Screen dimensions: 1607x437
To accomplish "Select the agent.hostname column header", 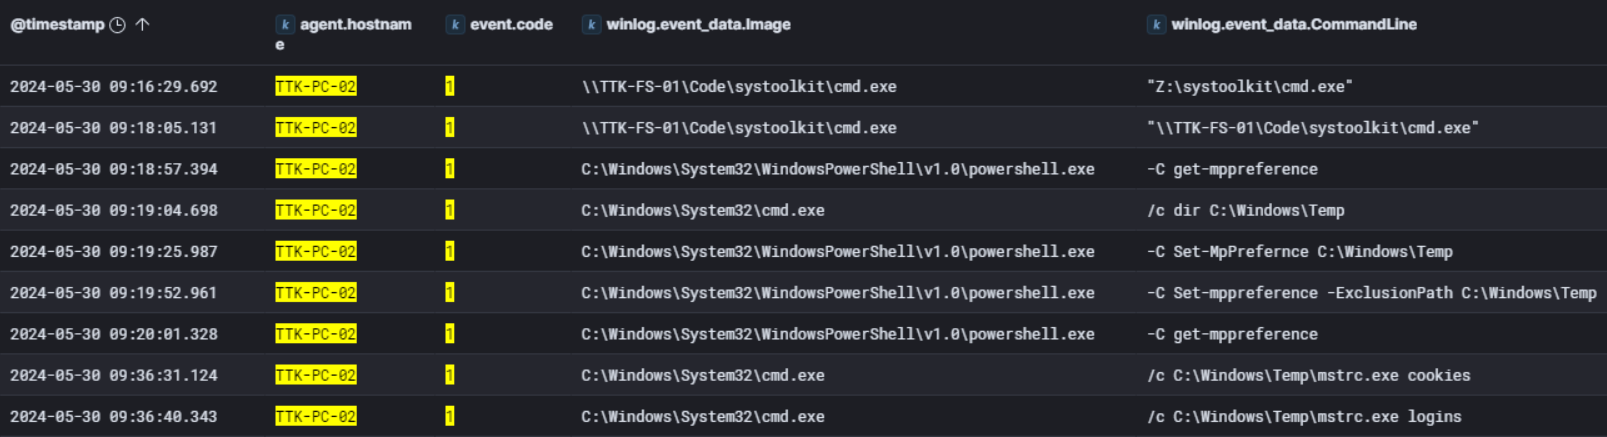I will coord(355,25).
